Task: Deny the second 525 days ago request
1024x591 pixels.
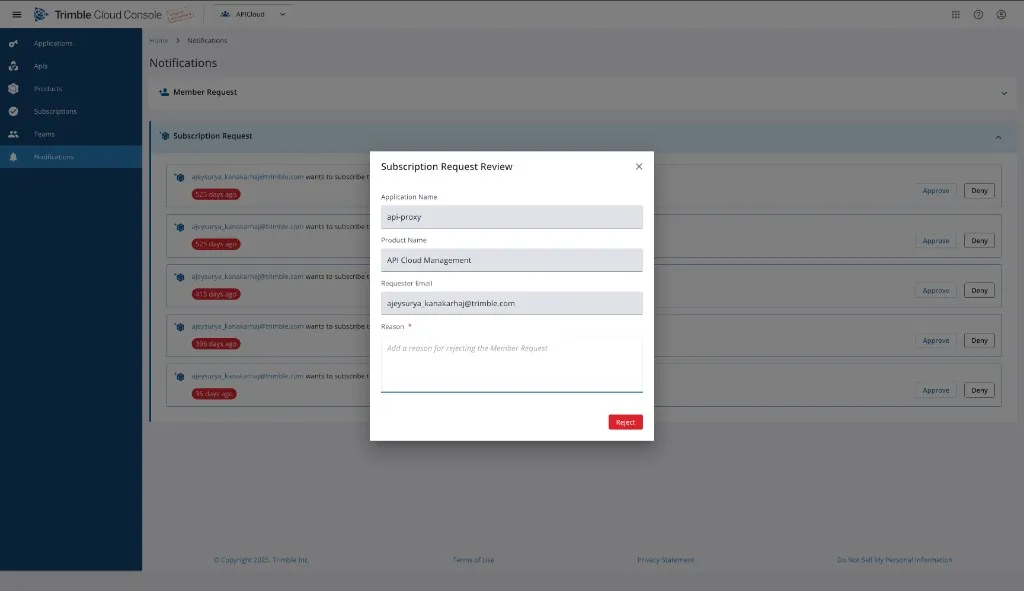Action: (x=979, y=240)
